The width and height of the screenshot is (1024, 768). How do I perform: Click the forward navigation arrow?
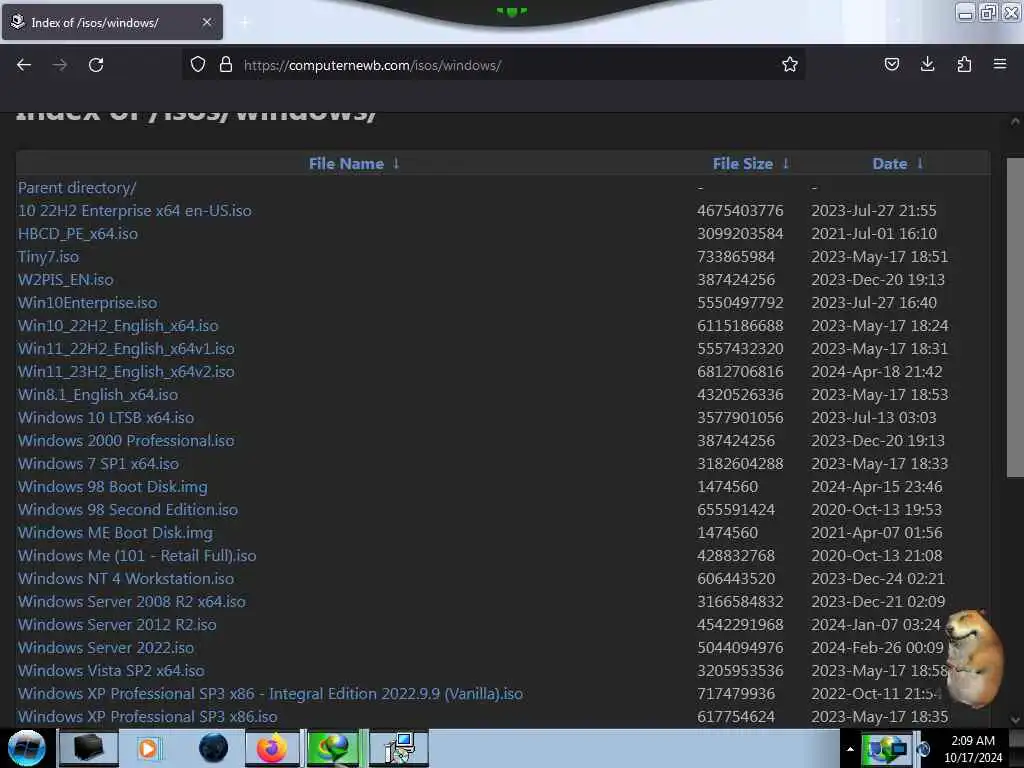coord(59,65)
